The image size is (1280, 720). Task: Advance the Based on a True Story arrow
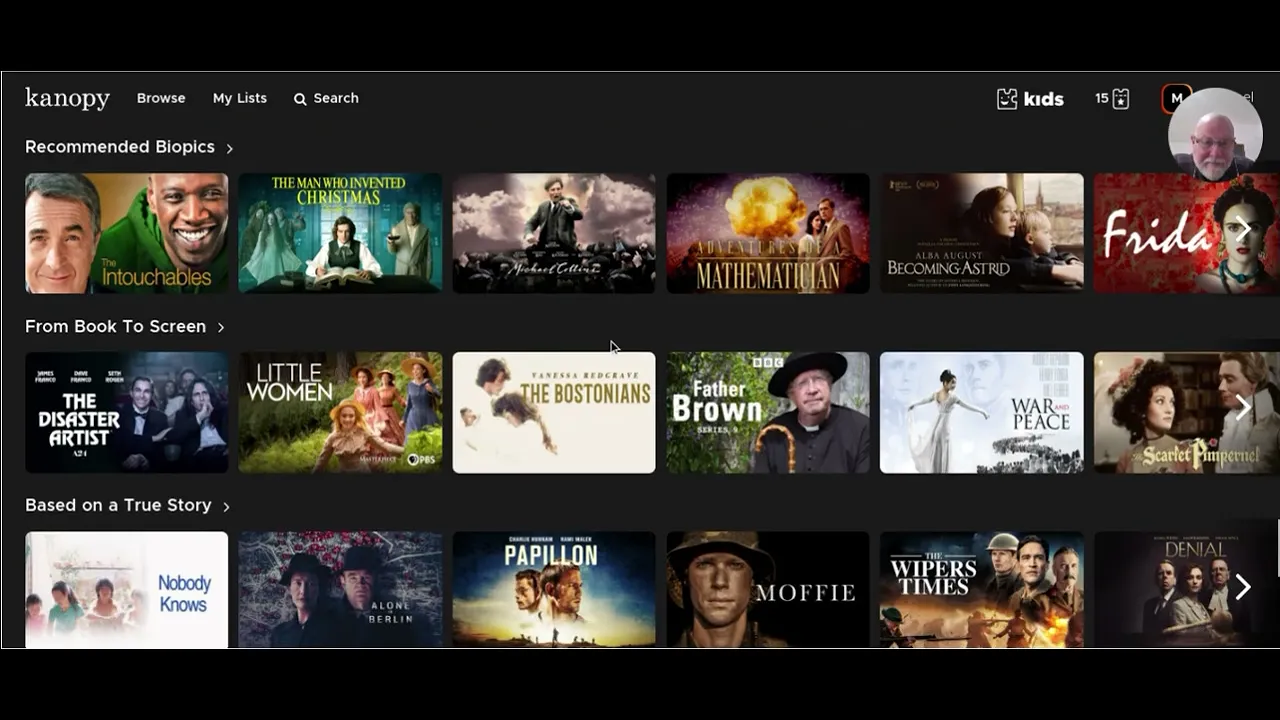point(1243,587)
